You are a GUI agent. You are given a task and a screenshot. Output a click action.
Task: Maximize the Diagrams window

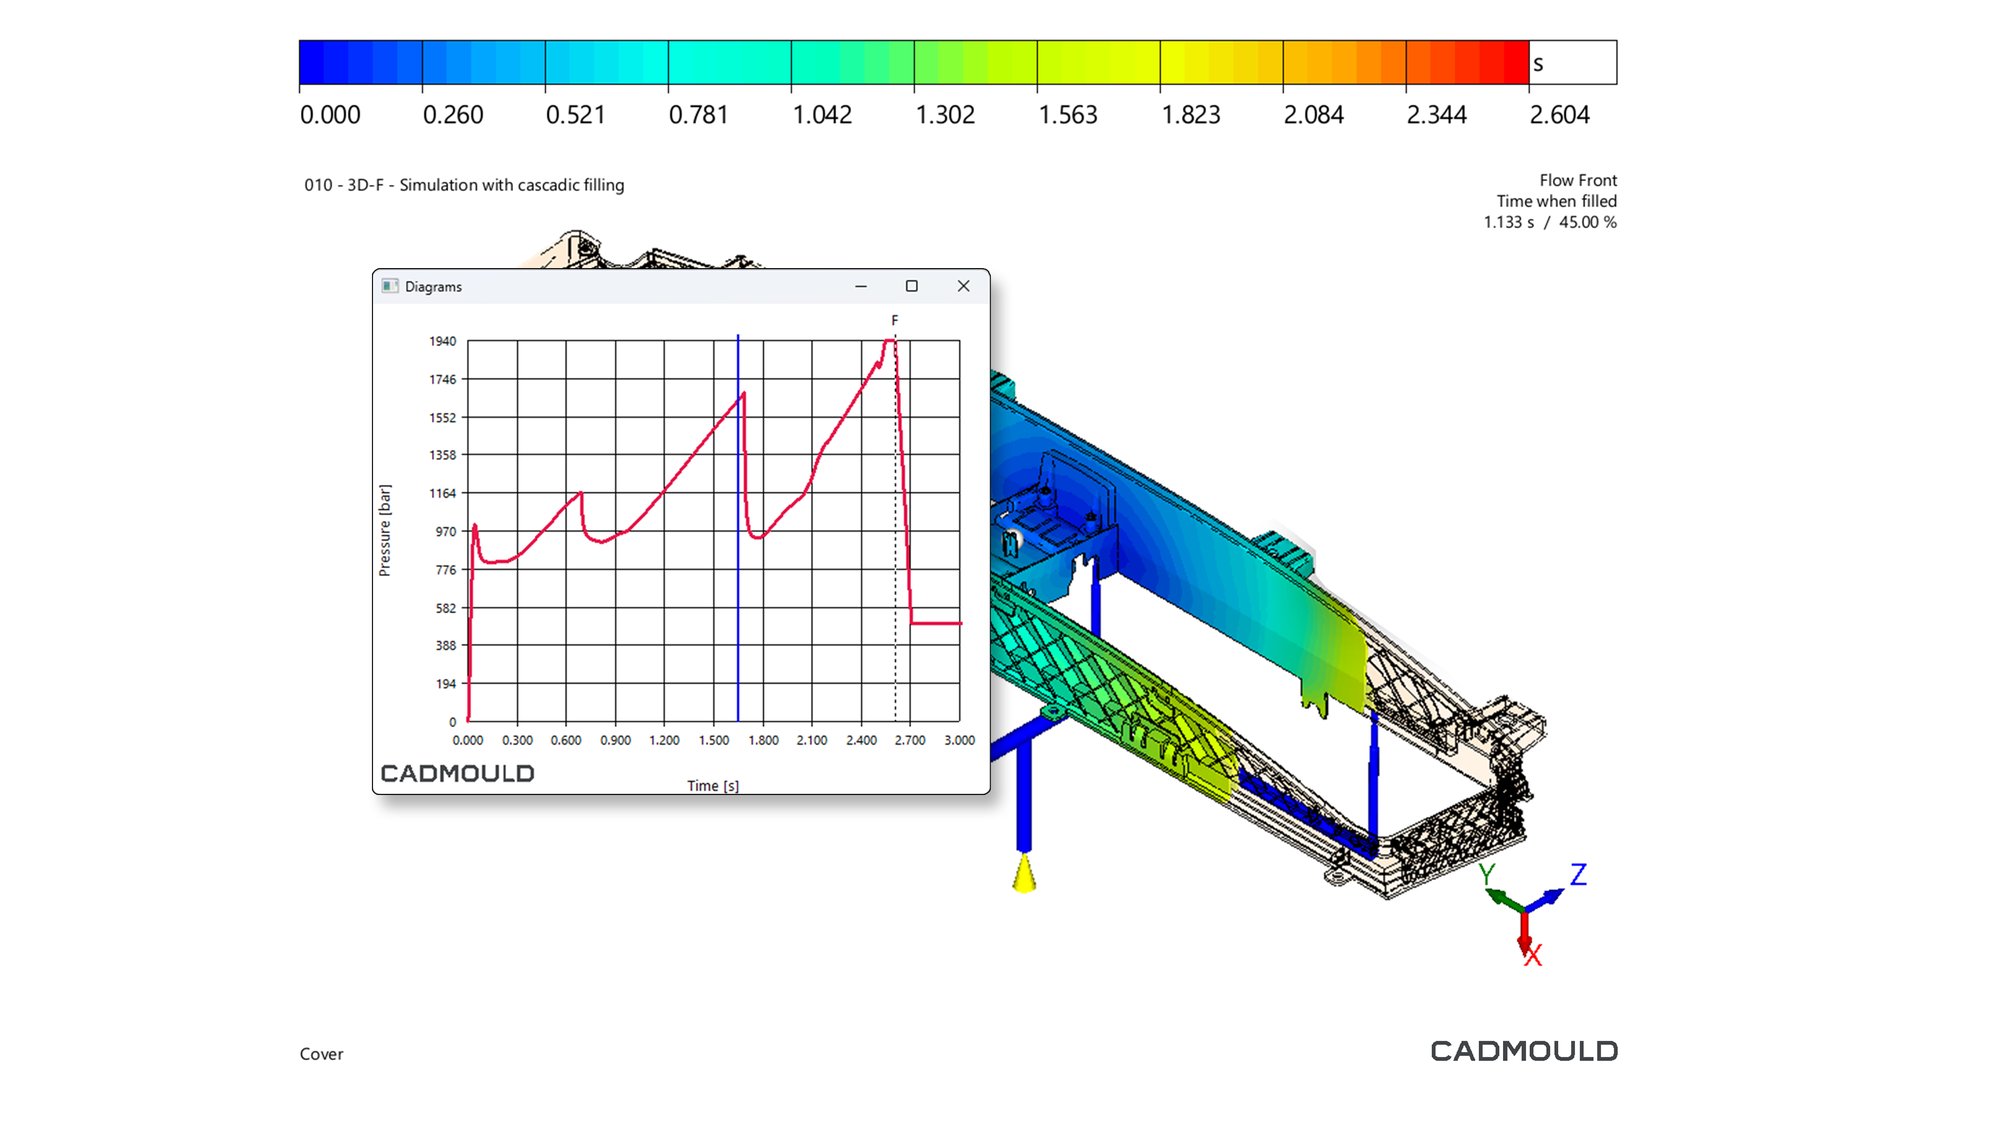click(x=911, y=286)
